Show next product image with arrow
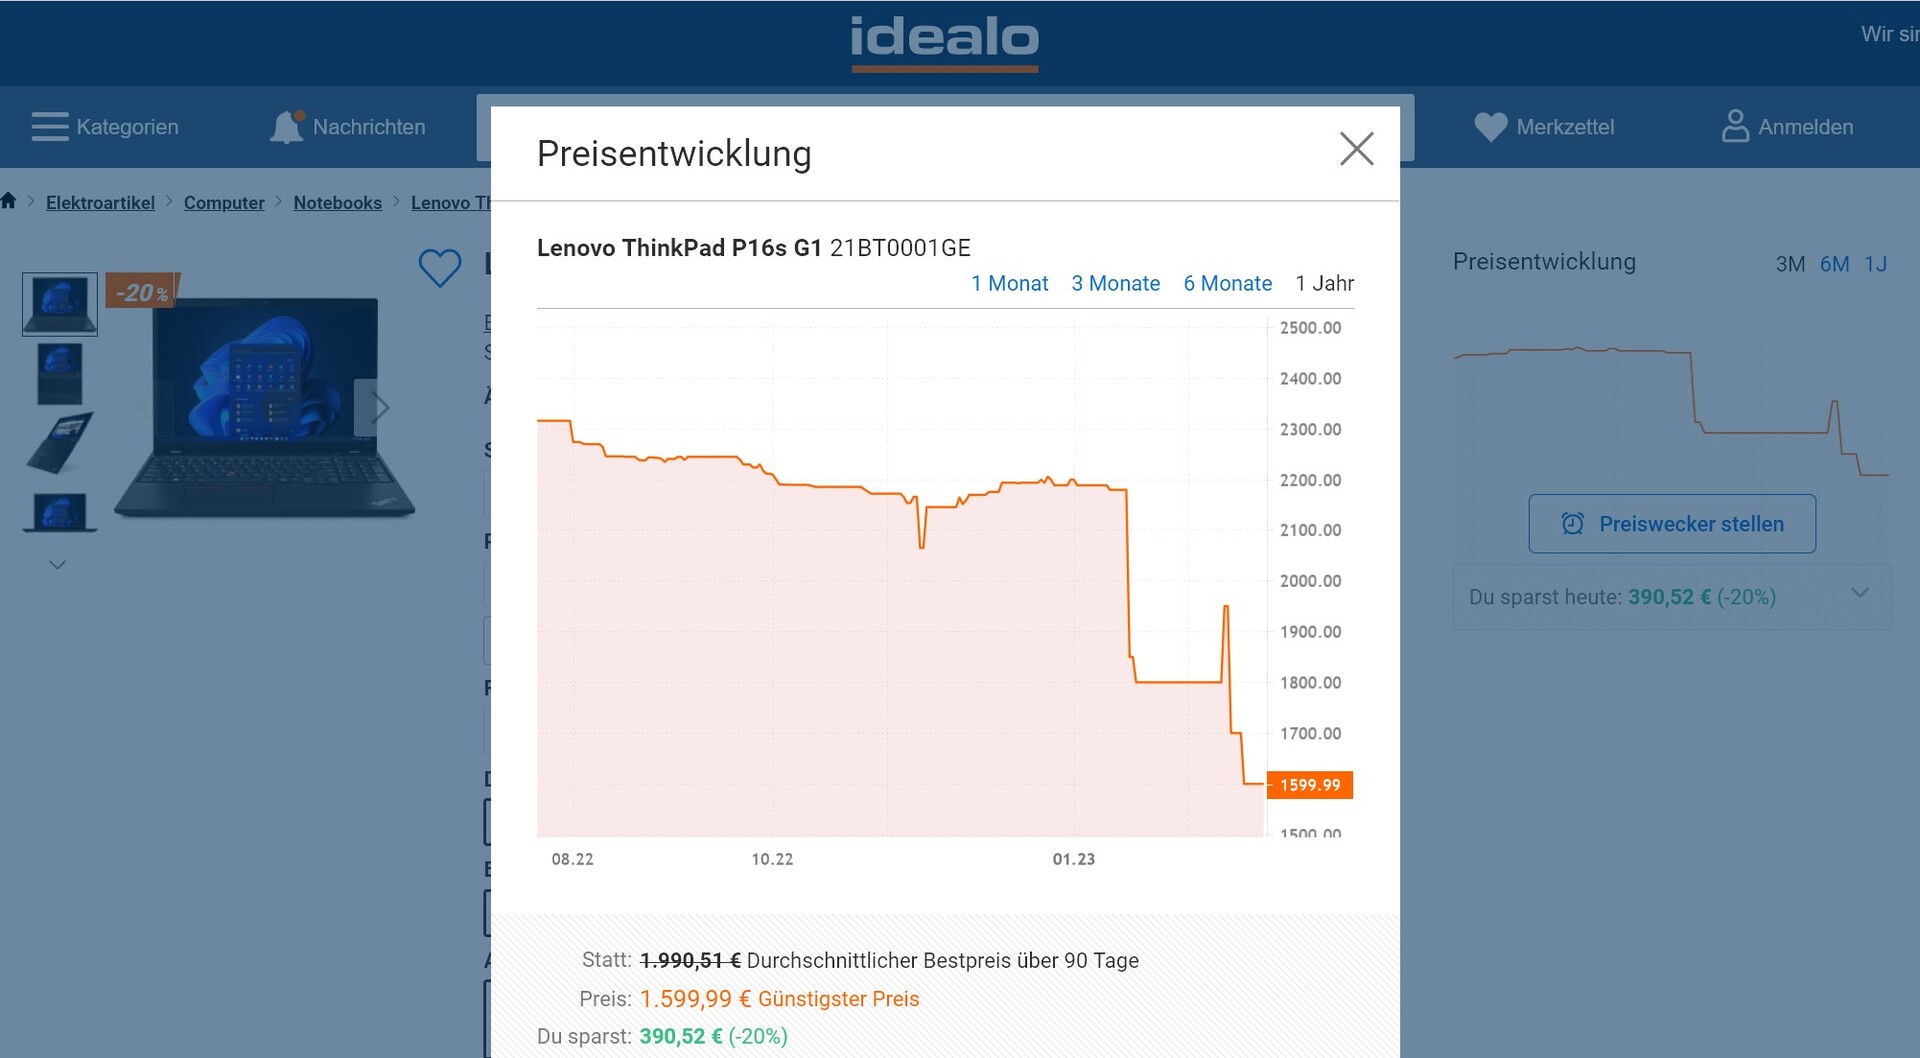The width and height of the screenshot is (1920, 1058). click(x=379, y=407)
